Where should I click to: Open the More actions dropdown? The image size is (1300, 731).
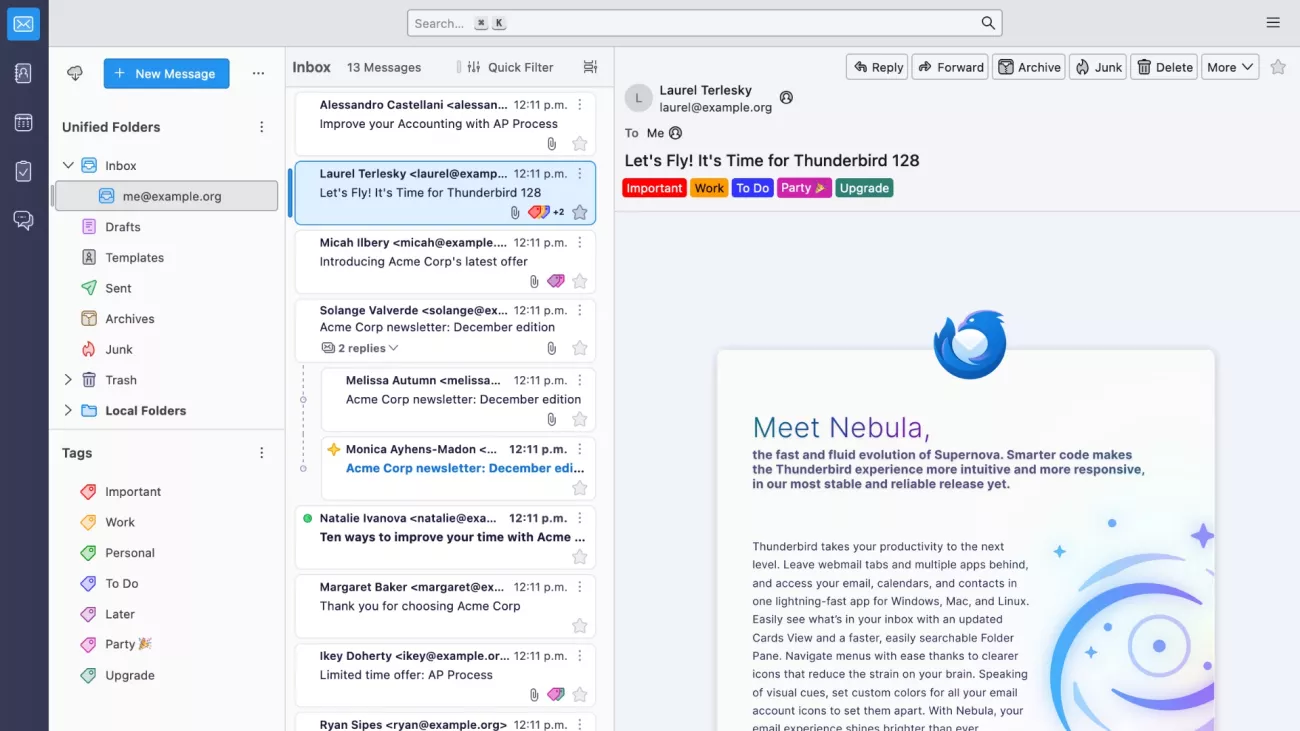[x=1229, y=67]
